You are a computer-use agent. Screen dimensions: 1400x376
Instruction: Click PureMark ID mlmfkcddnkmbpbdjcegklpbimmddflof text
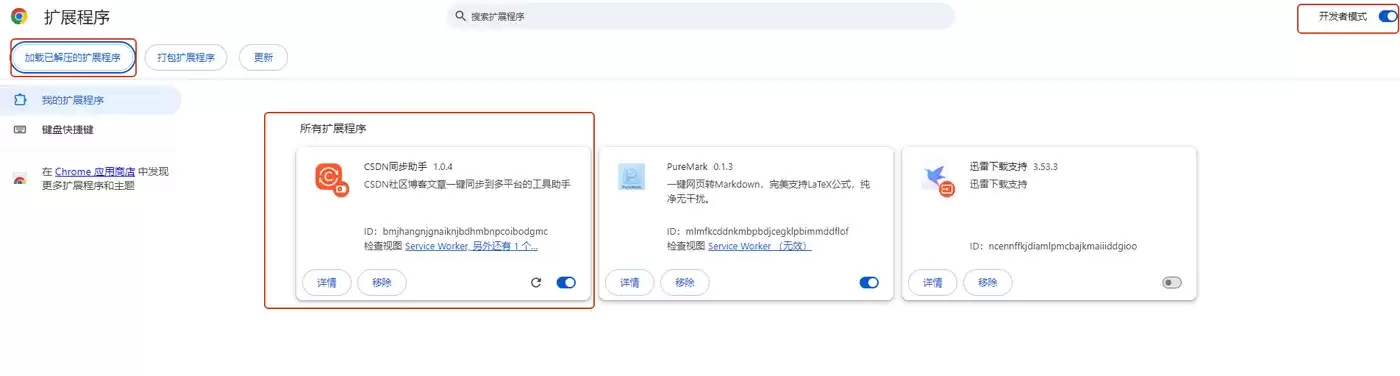pos(758,231)
